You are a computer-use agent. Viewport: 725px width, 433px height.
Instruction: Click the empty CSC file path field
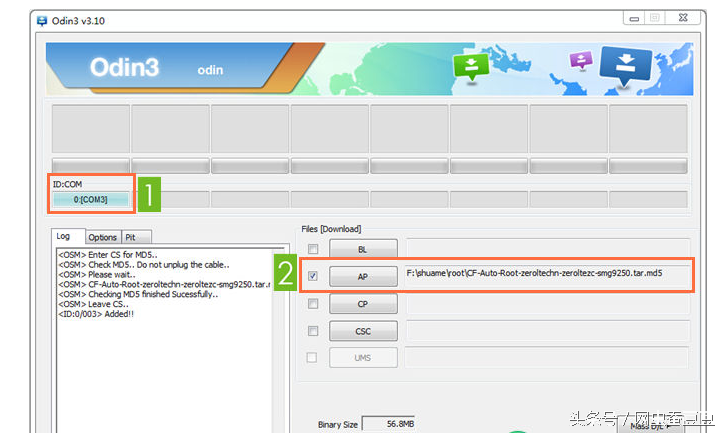click(x=547, y=331)
